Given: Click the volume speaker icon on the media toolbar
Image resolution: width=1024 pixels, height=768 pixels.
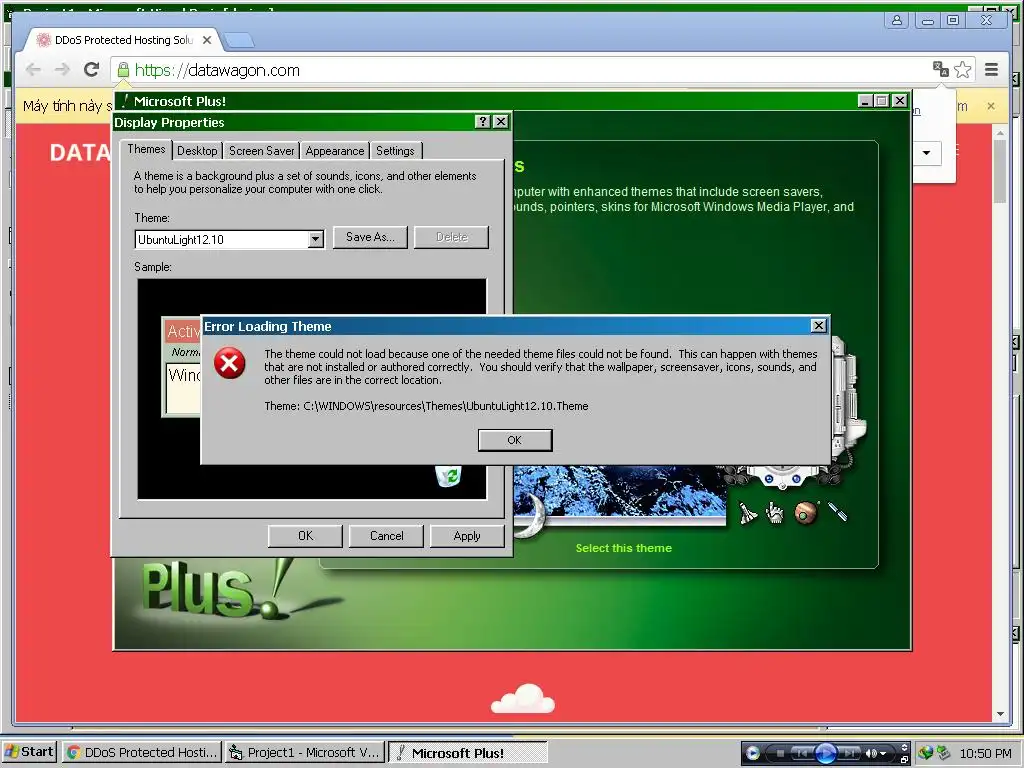Looking at the screenshot, I should pyautogui.click(x=871, y=753).
